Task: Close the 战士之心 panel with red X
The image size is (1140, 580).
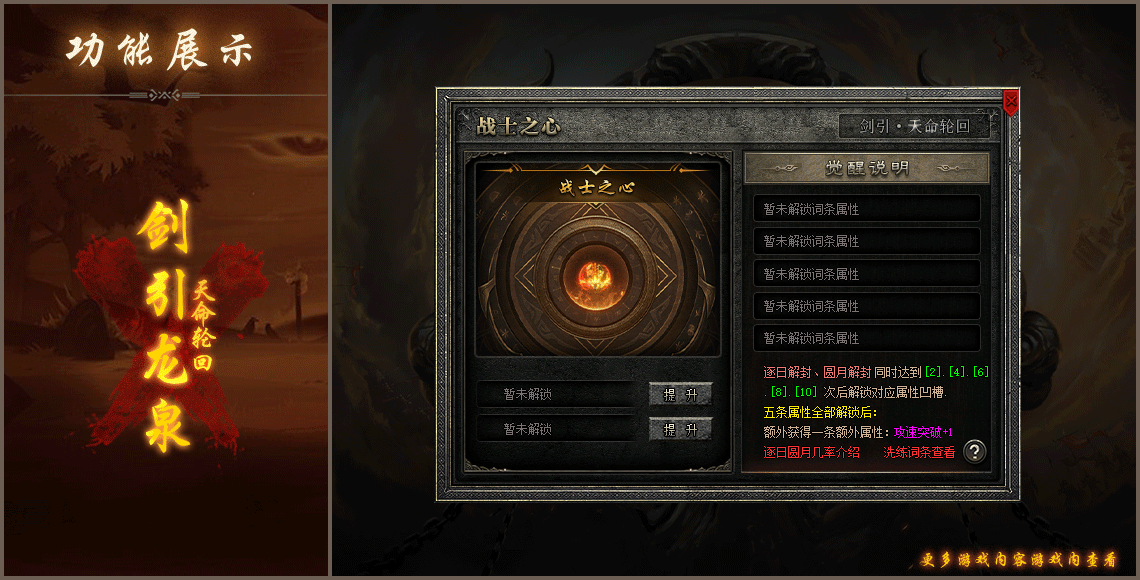Action: coord(1011,102)
